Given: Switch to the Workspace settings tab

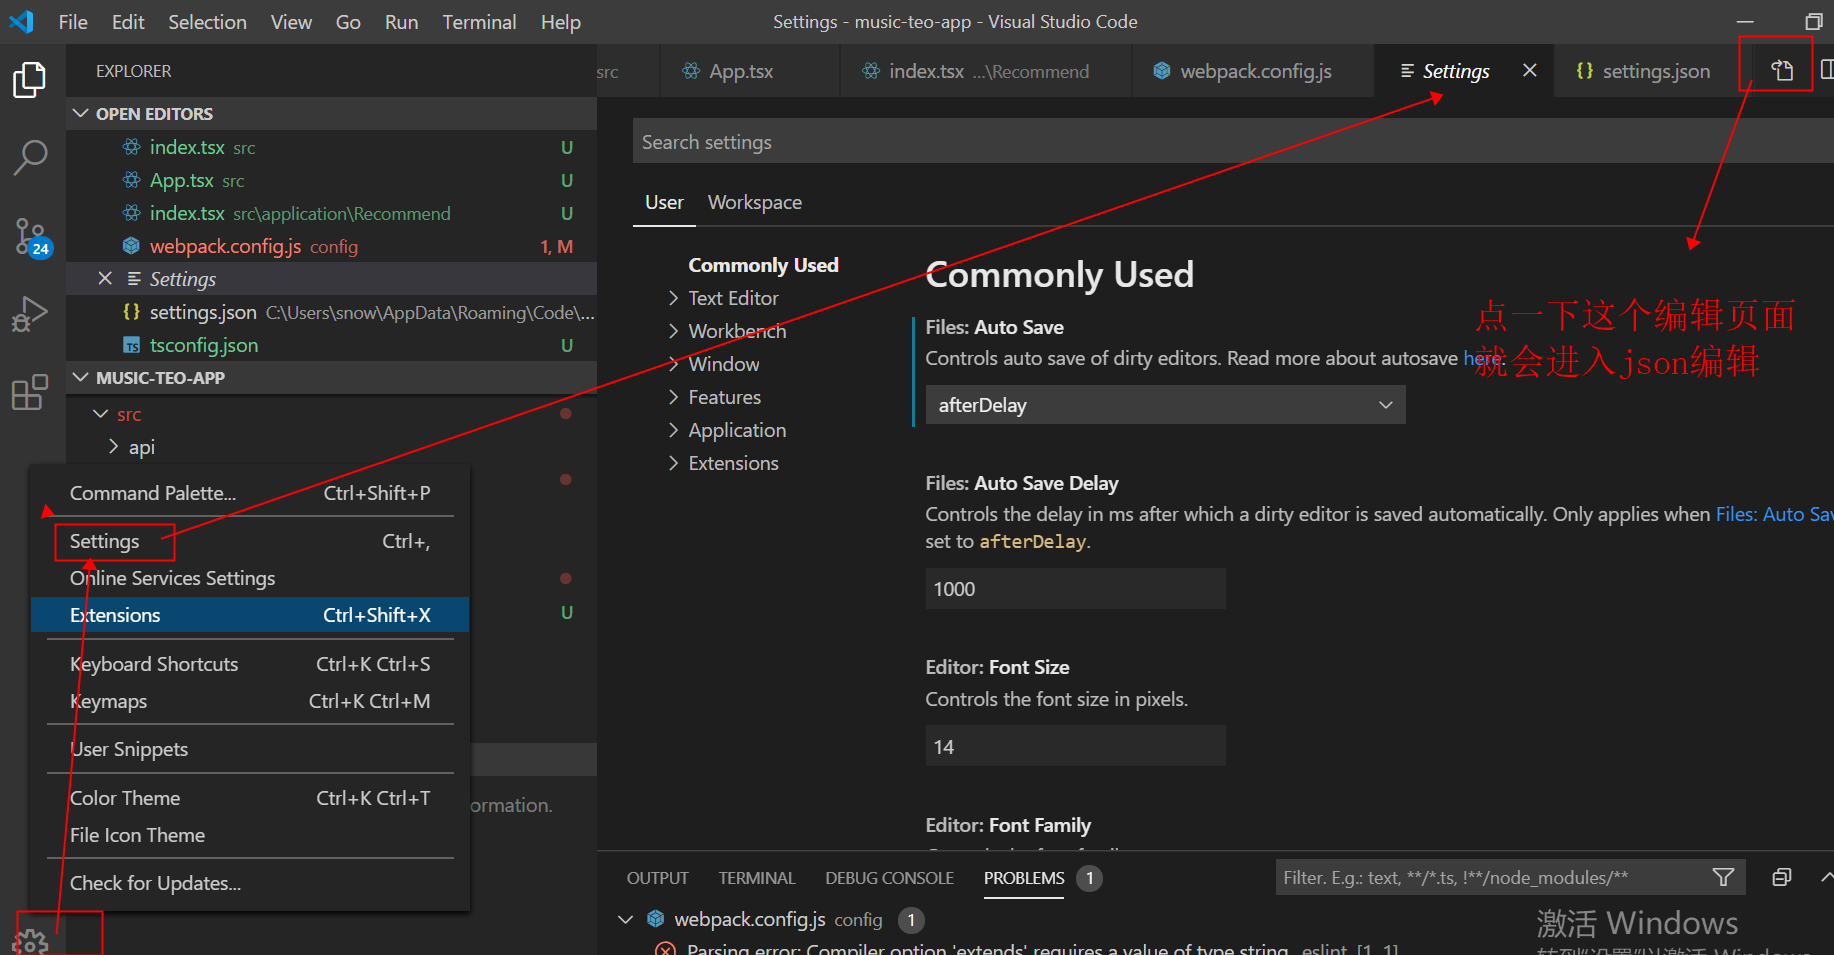Looking at the screenshot, I should click(x=755, y=202).
